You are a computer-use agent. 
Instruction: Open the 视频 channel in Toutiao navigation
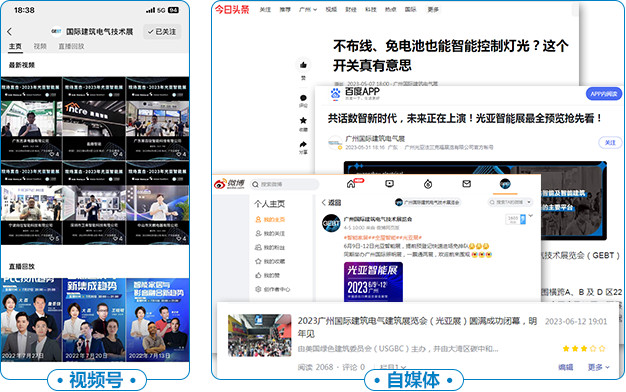[x=331, y=10]
